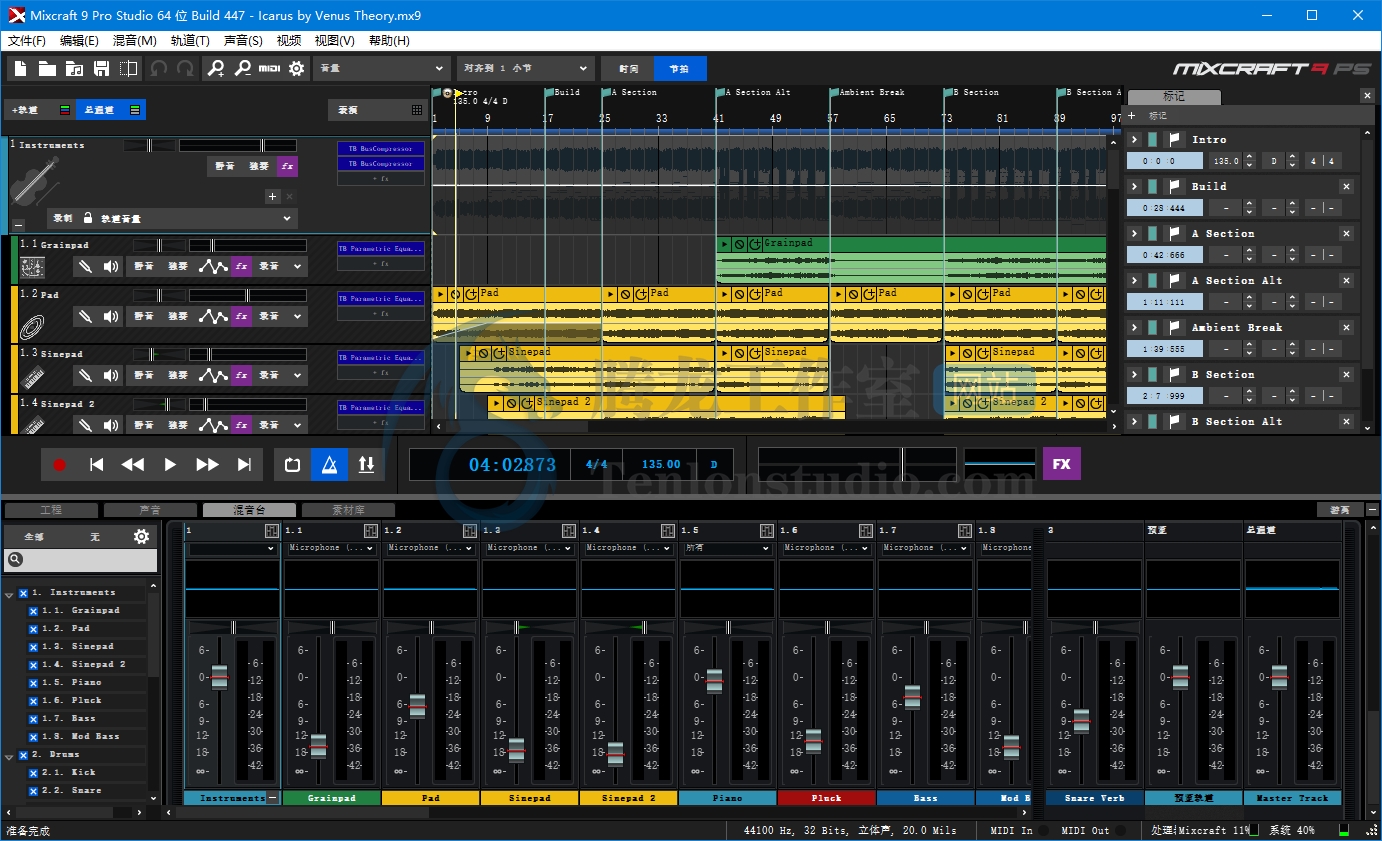
Task: Open the MIDI toolbar button
Action: (269, 68)
